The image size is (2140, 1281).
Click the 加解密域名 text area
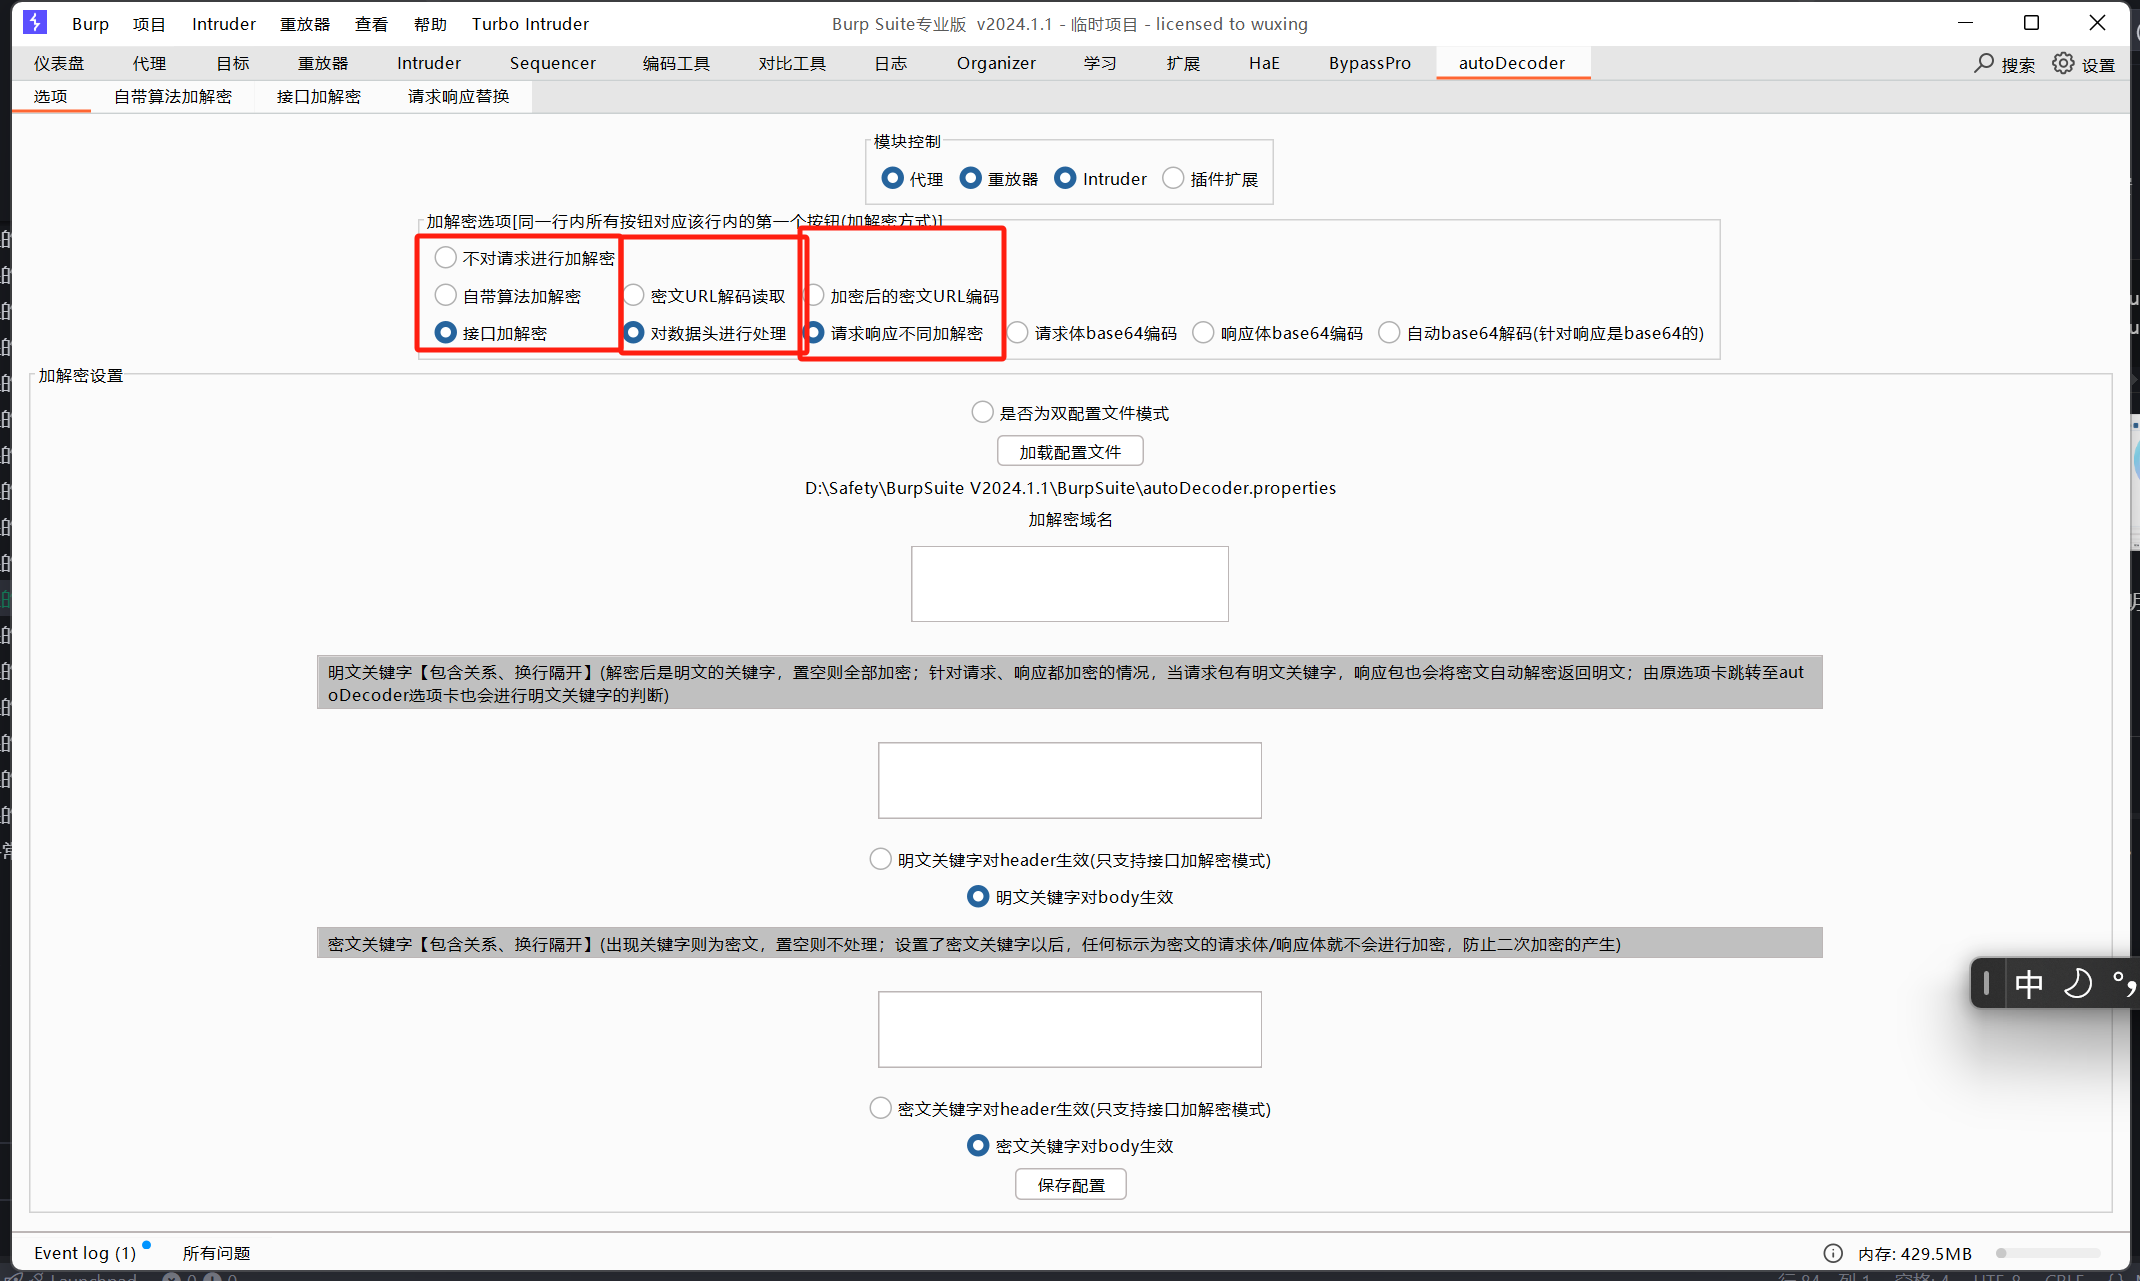pyautogui.click(x=1069, y=584)
